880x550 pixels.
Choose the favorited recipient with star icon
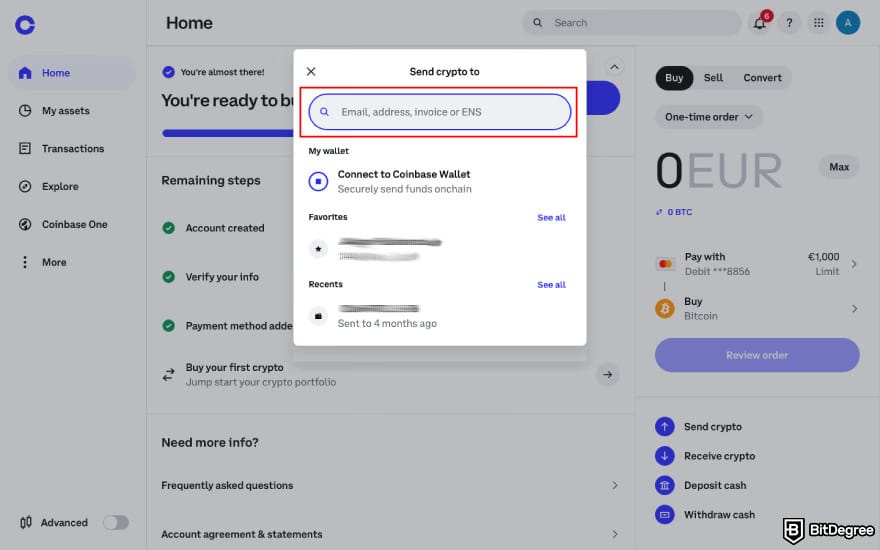click(x=439, y=249)
